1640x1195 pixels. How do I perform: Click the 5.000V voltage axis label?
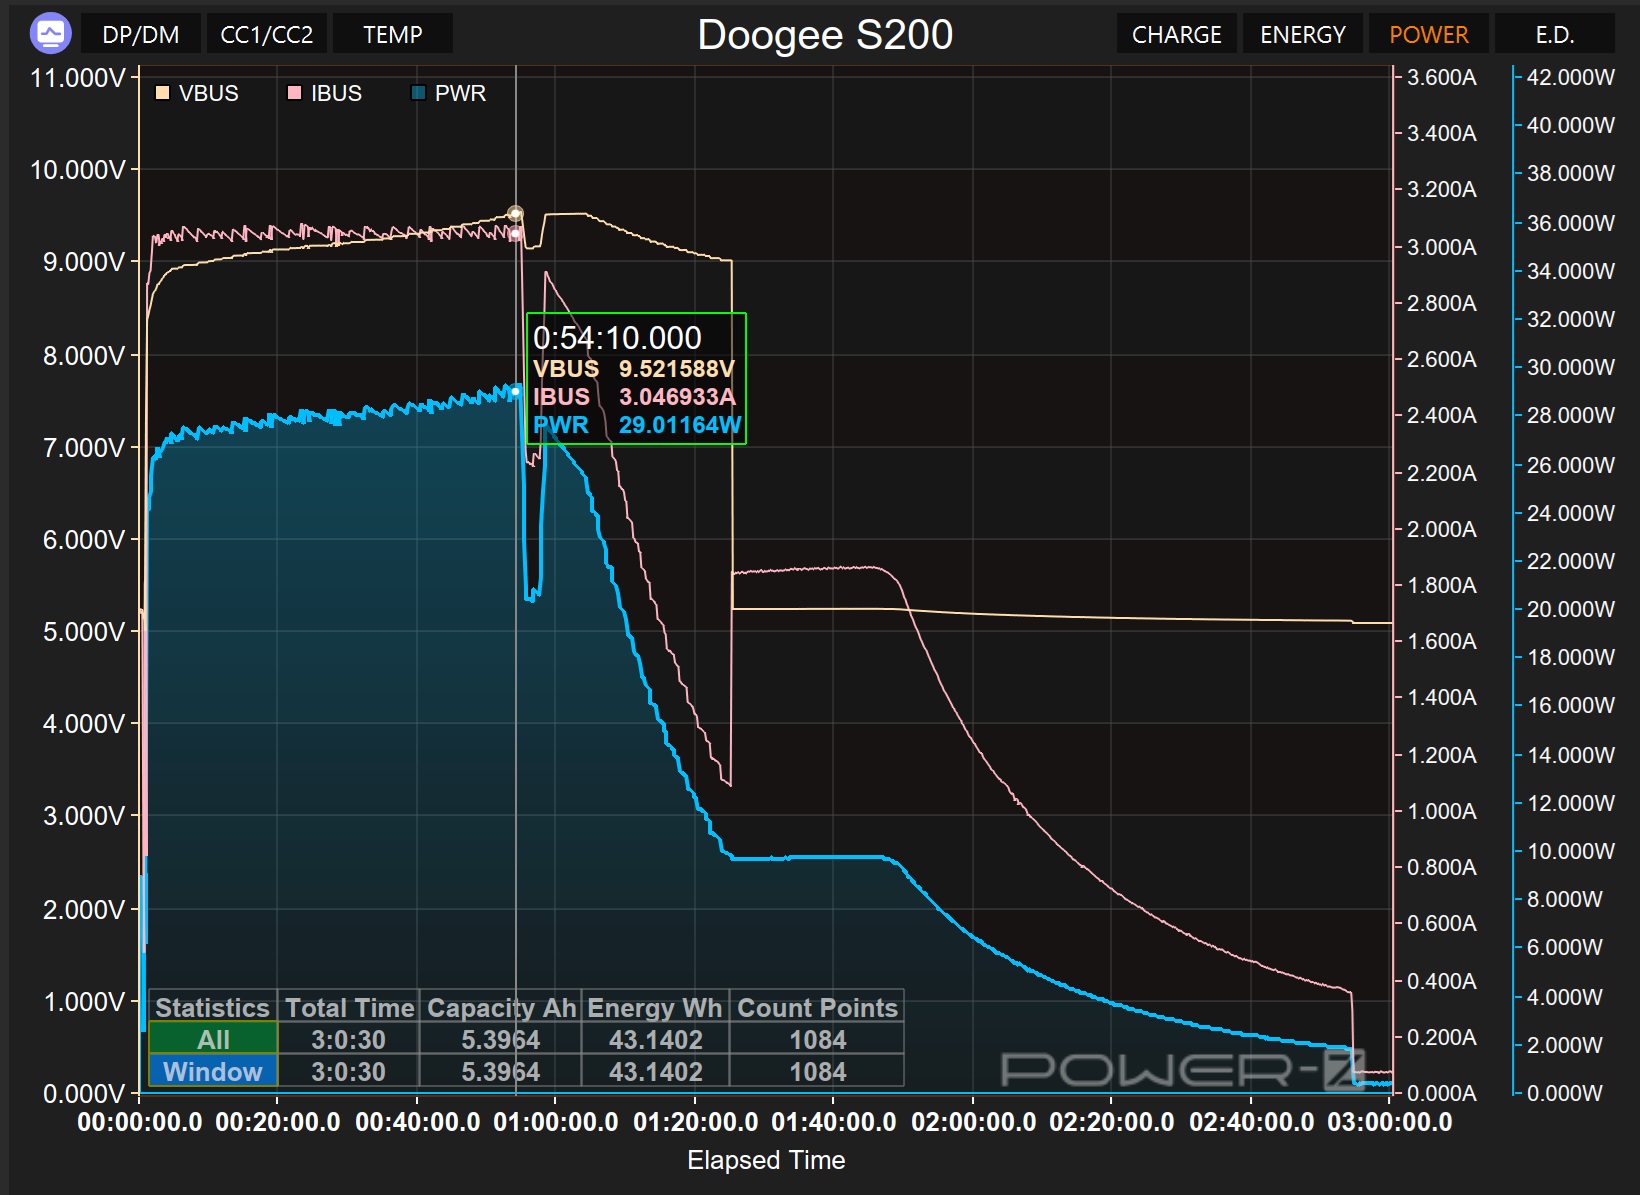(84, 632)
